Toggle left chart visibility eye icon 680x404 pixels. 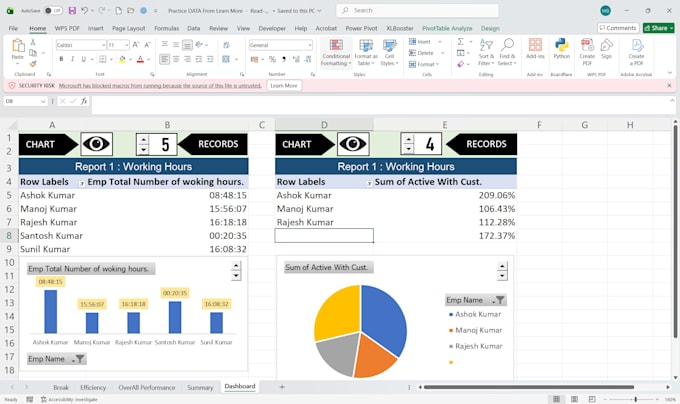(x=96, y=144)
